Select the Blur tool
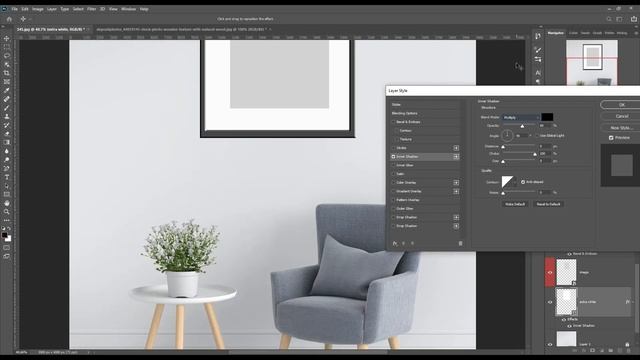 (7, 151)
